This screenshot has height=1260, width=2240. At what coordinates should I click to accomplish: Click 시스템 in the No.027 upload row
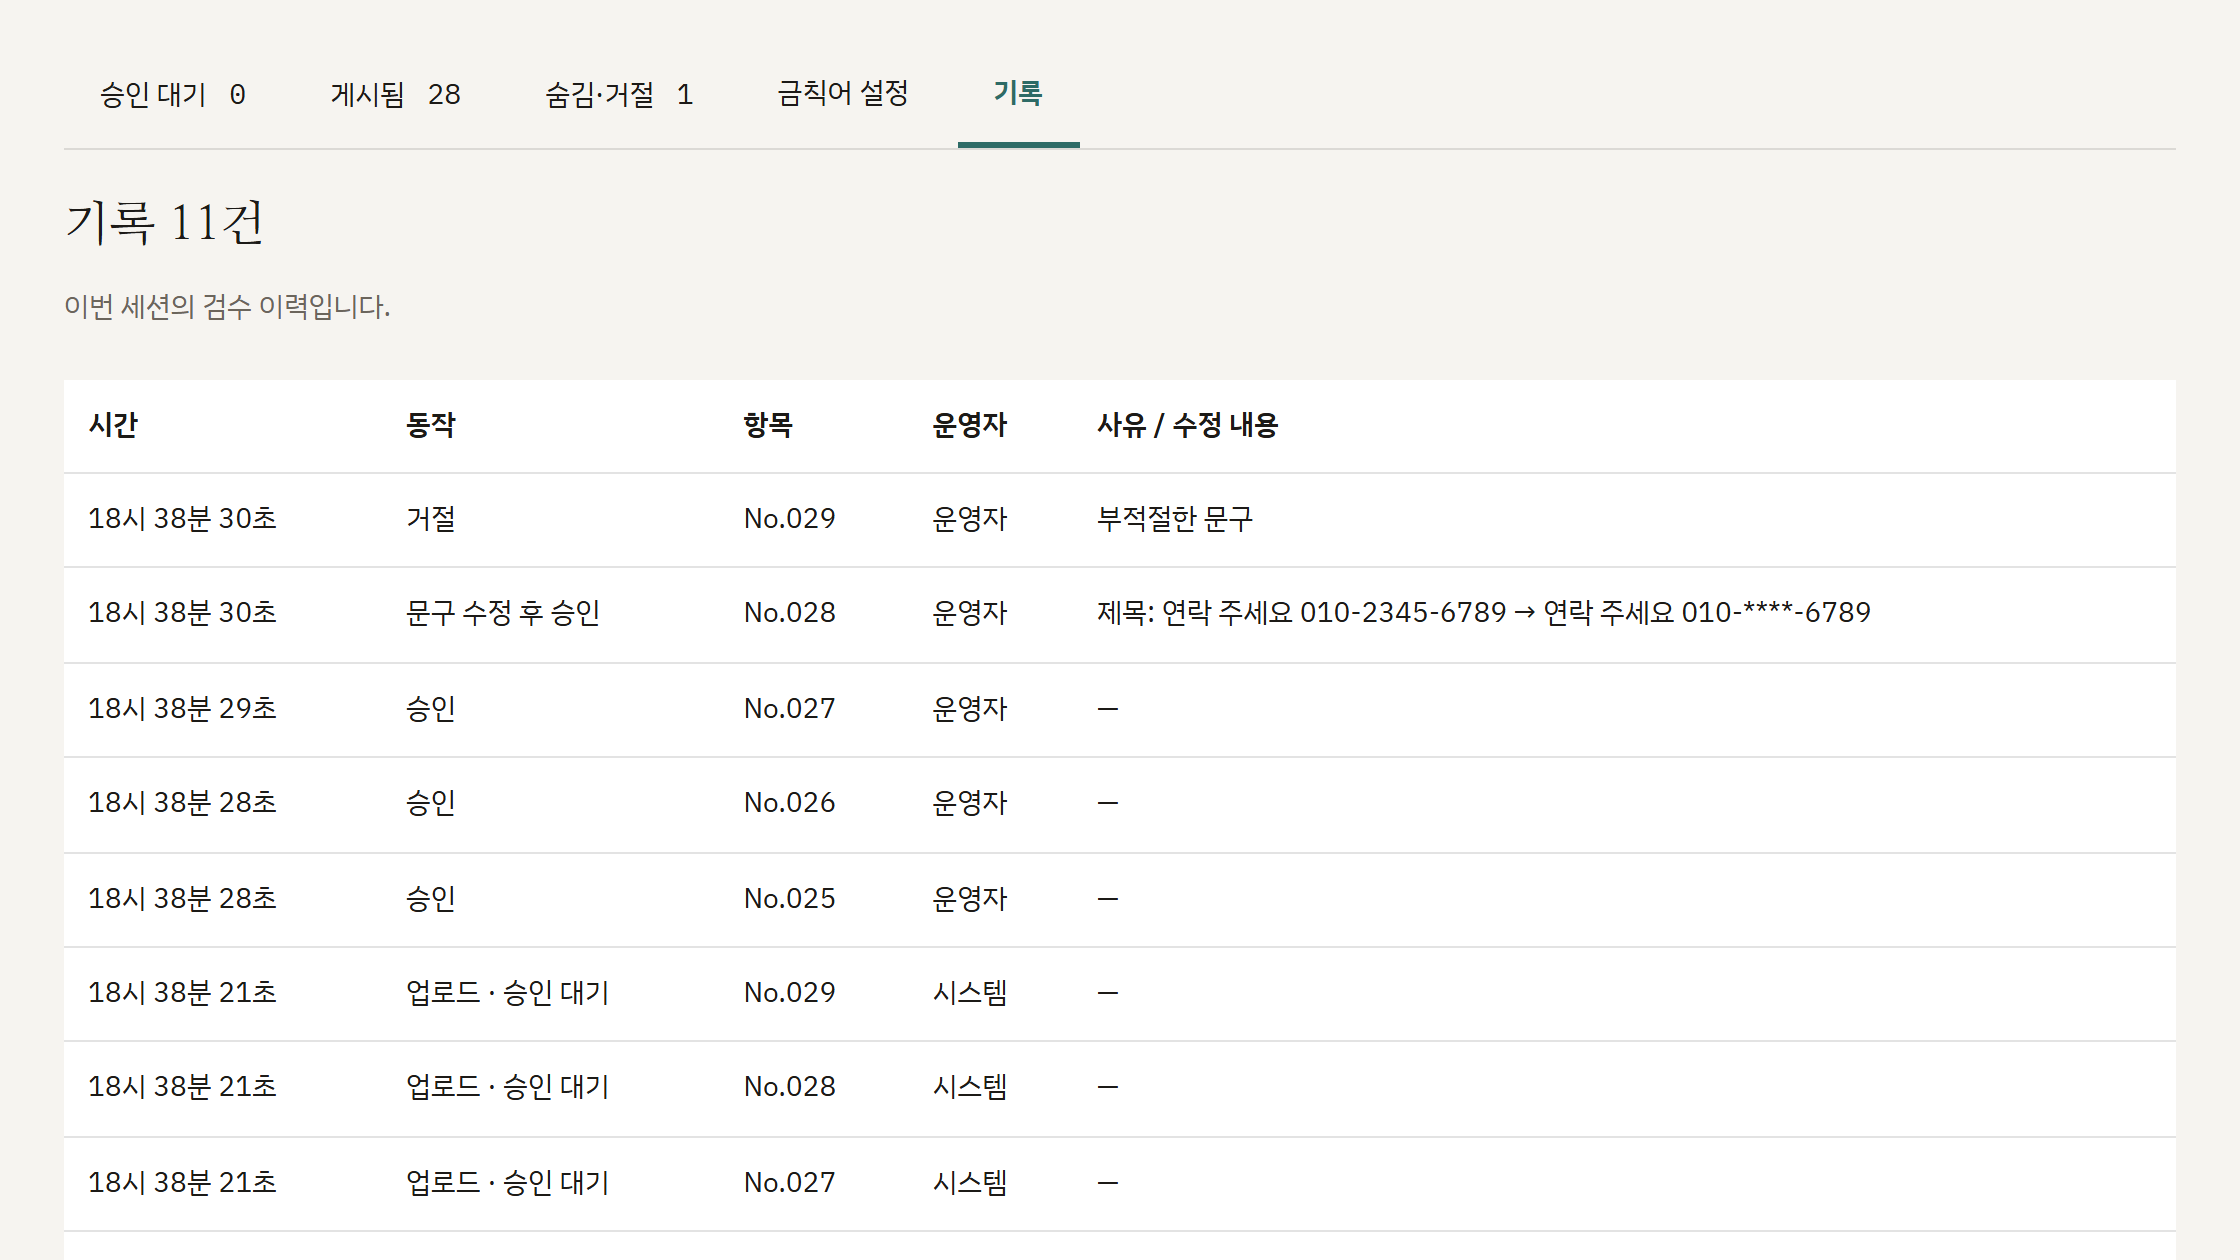pos(970,1183)
